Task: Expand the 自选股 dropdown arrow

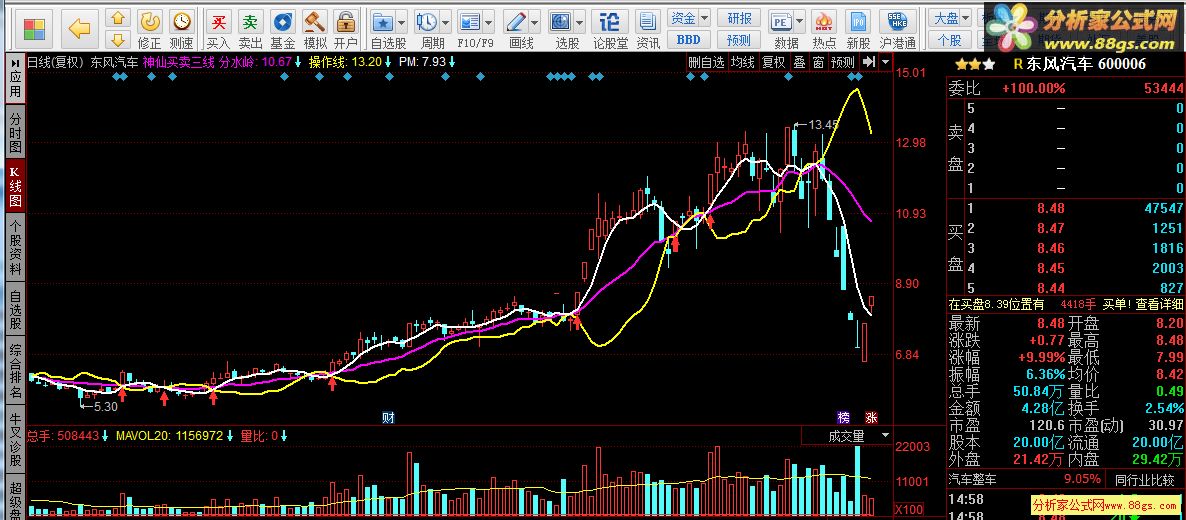Action: coord(402,21)
